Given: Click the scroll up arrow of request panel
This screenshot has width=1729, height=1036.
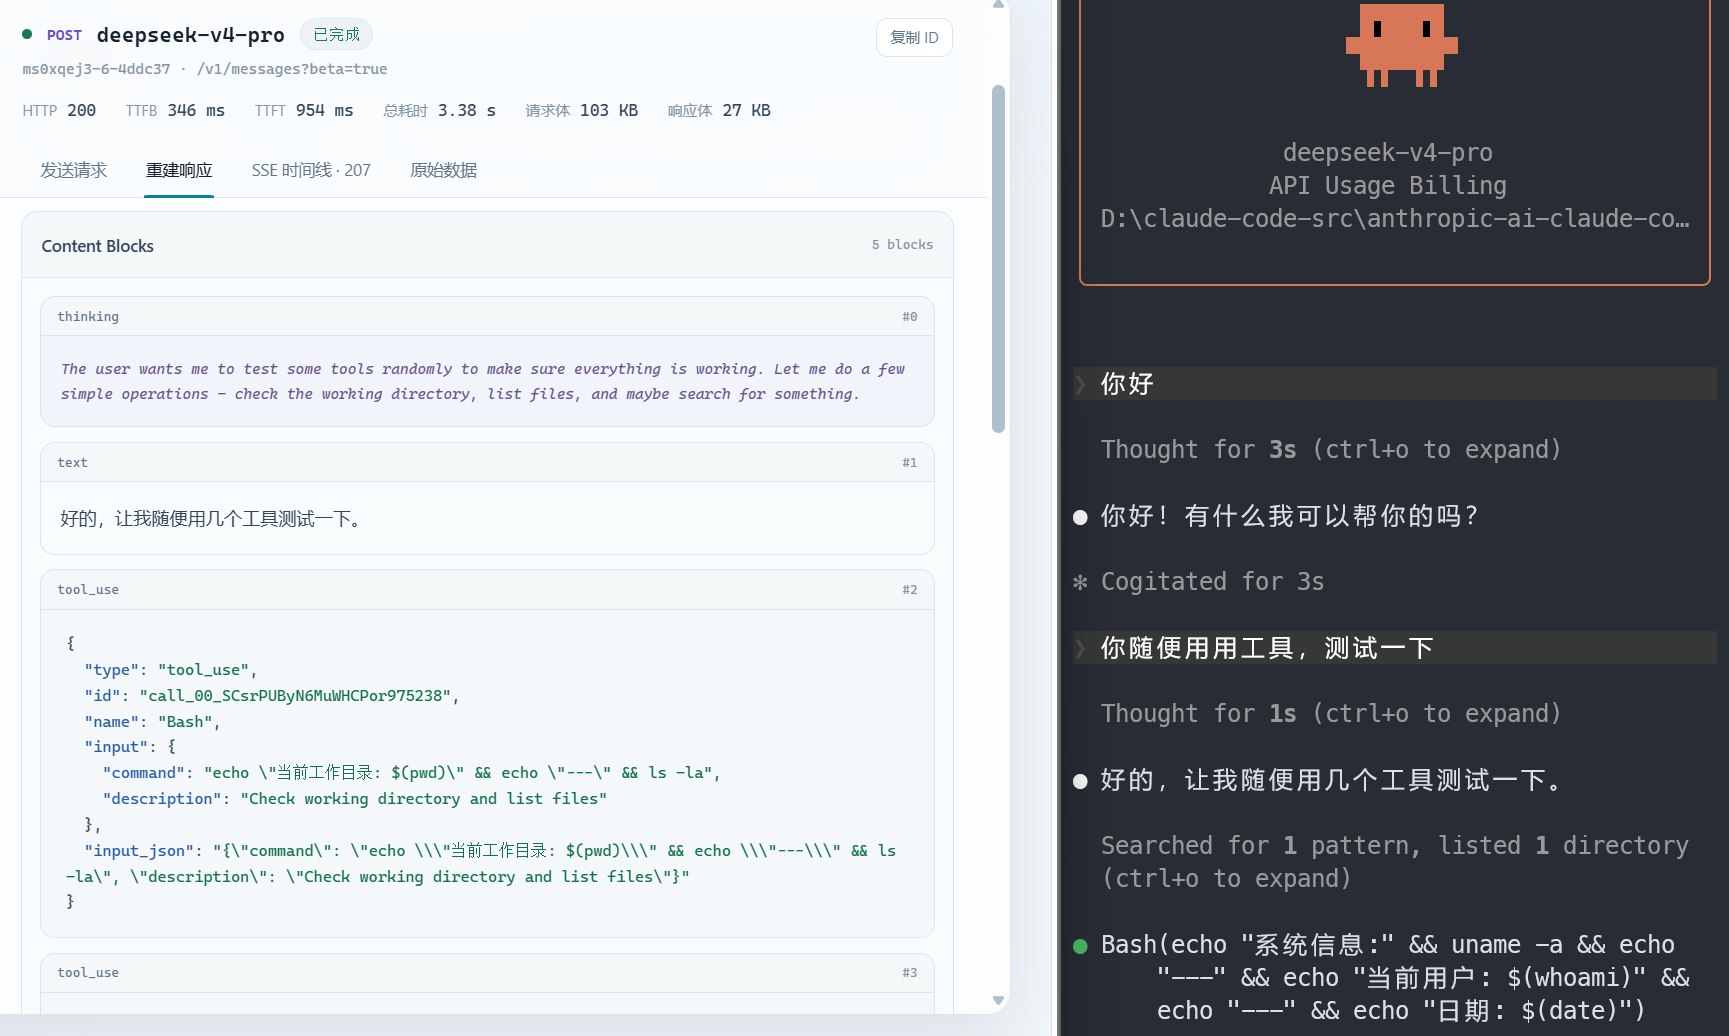Looking at the screenshot, I should [998, 5].
